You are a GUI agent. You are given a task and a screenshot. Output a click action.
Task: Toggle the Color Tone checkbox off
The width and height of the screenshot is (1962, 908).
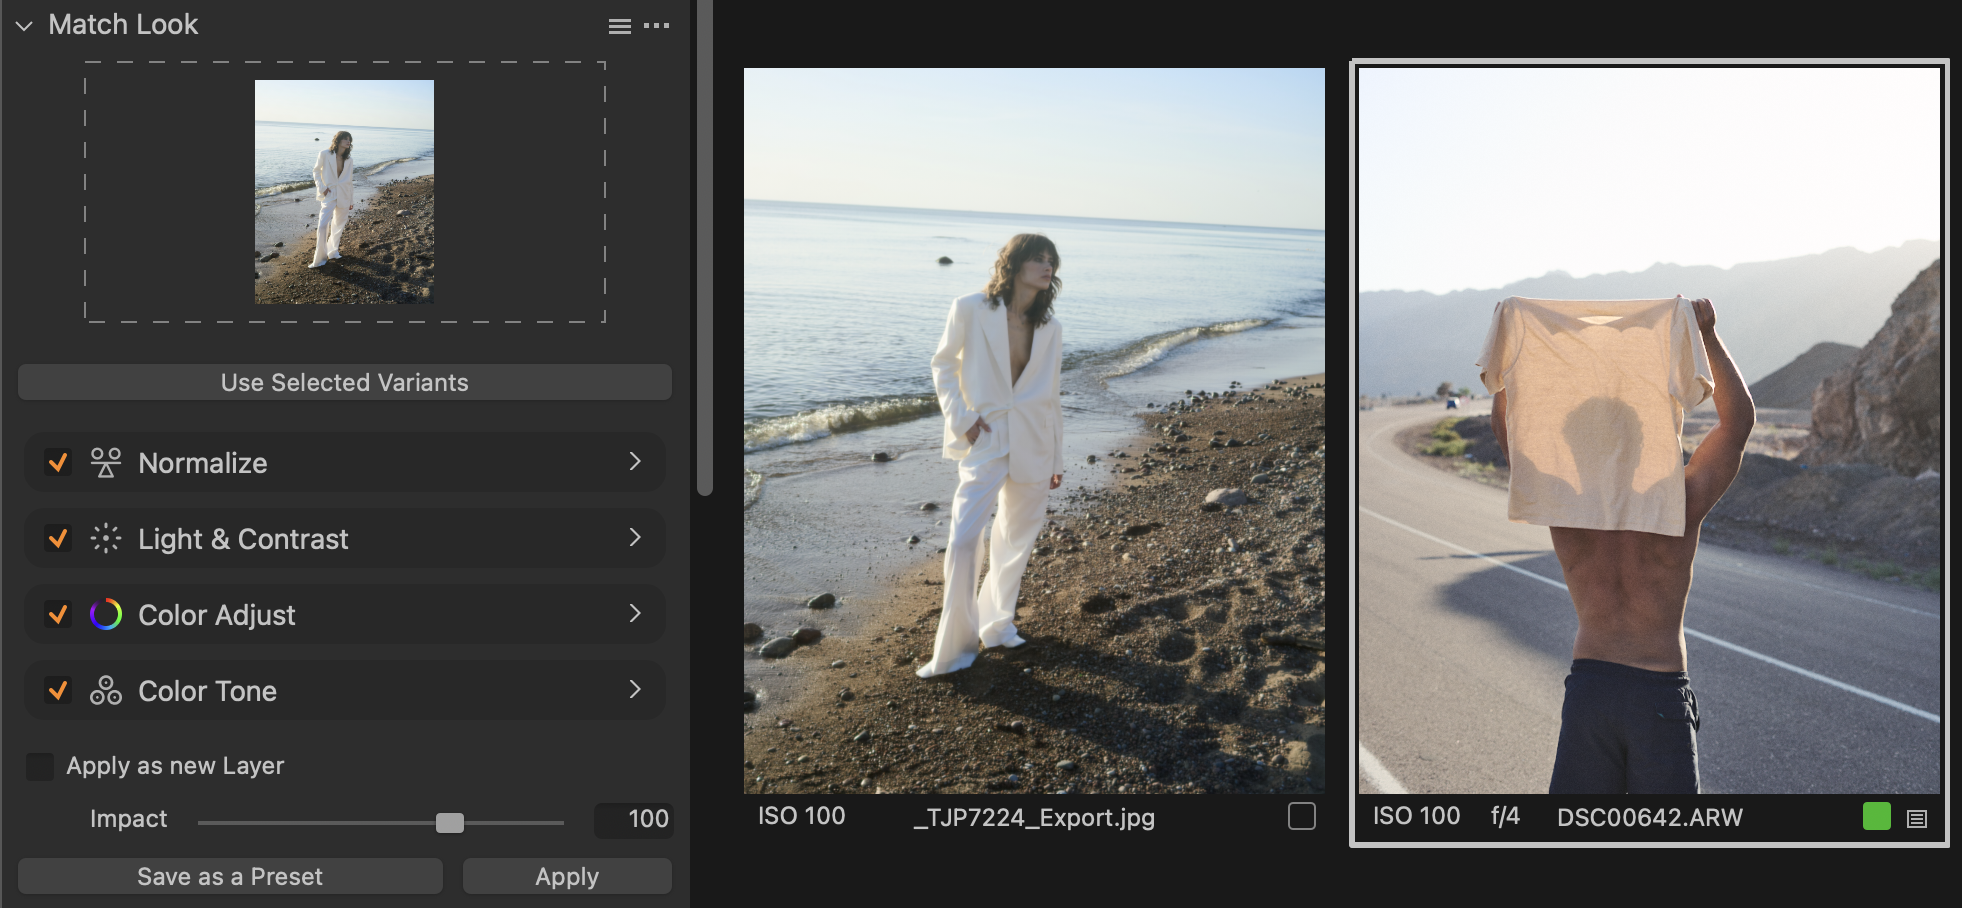pyautogui.click(x=58, y=691)
